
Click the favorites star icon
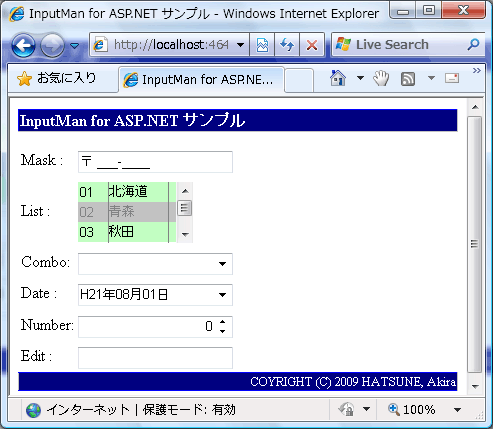coord(24,79)
